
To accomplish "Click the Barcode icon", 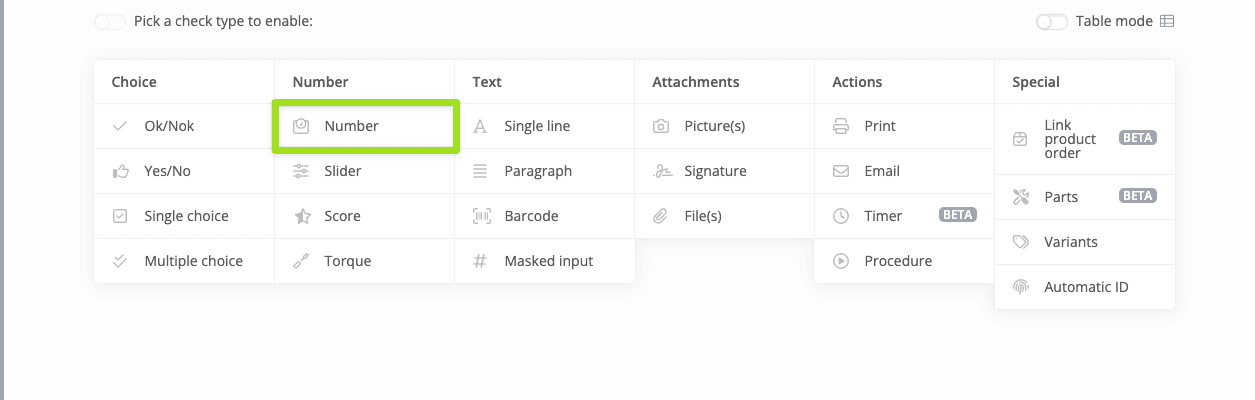I will [x=481, y=216].
